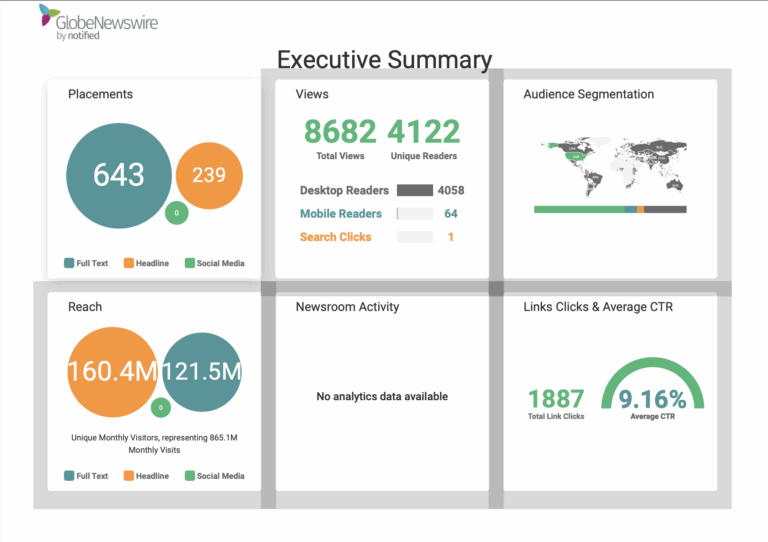Select the 643 Full Text bubble in Placements
The height and width of the screenshot is (542, 768).
119,175
